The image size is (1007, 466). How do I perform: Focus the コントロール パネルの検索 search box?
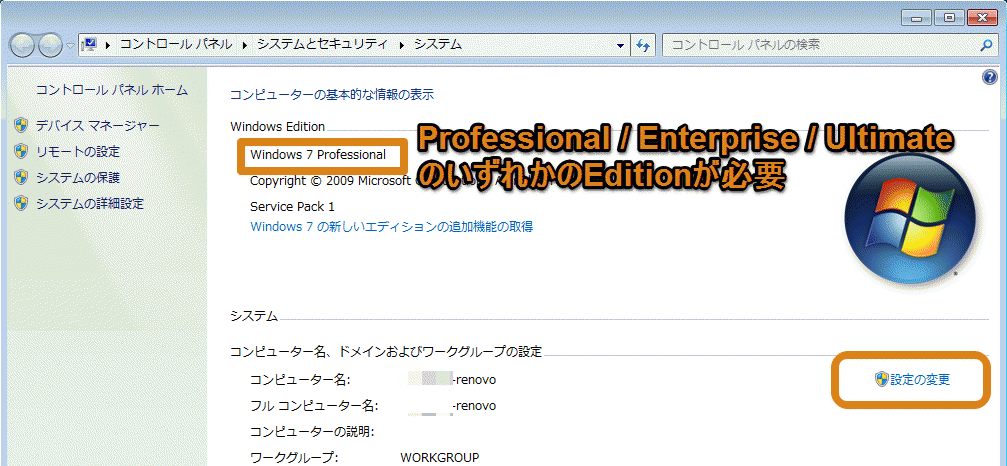822,45
